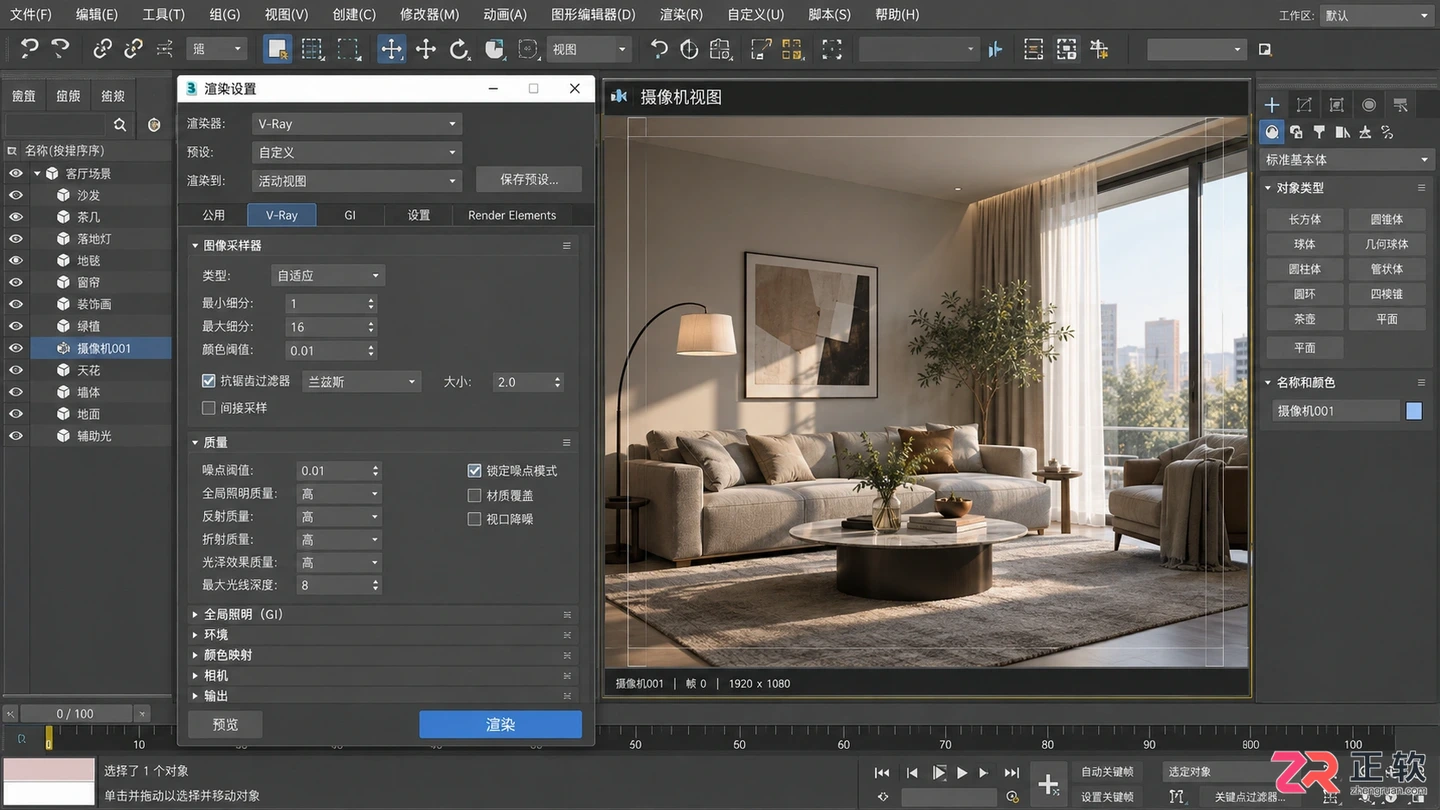
Task: Jump to the end frame
Action: click(1012, 773)
